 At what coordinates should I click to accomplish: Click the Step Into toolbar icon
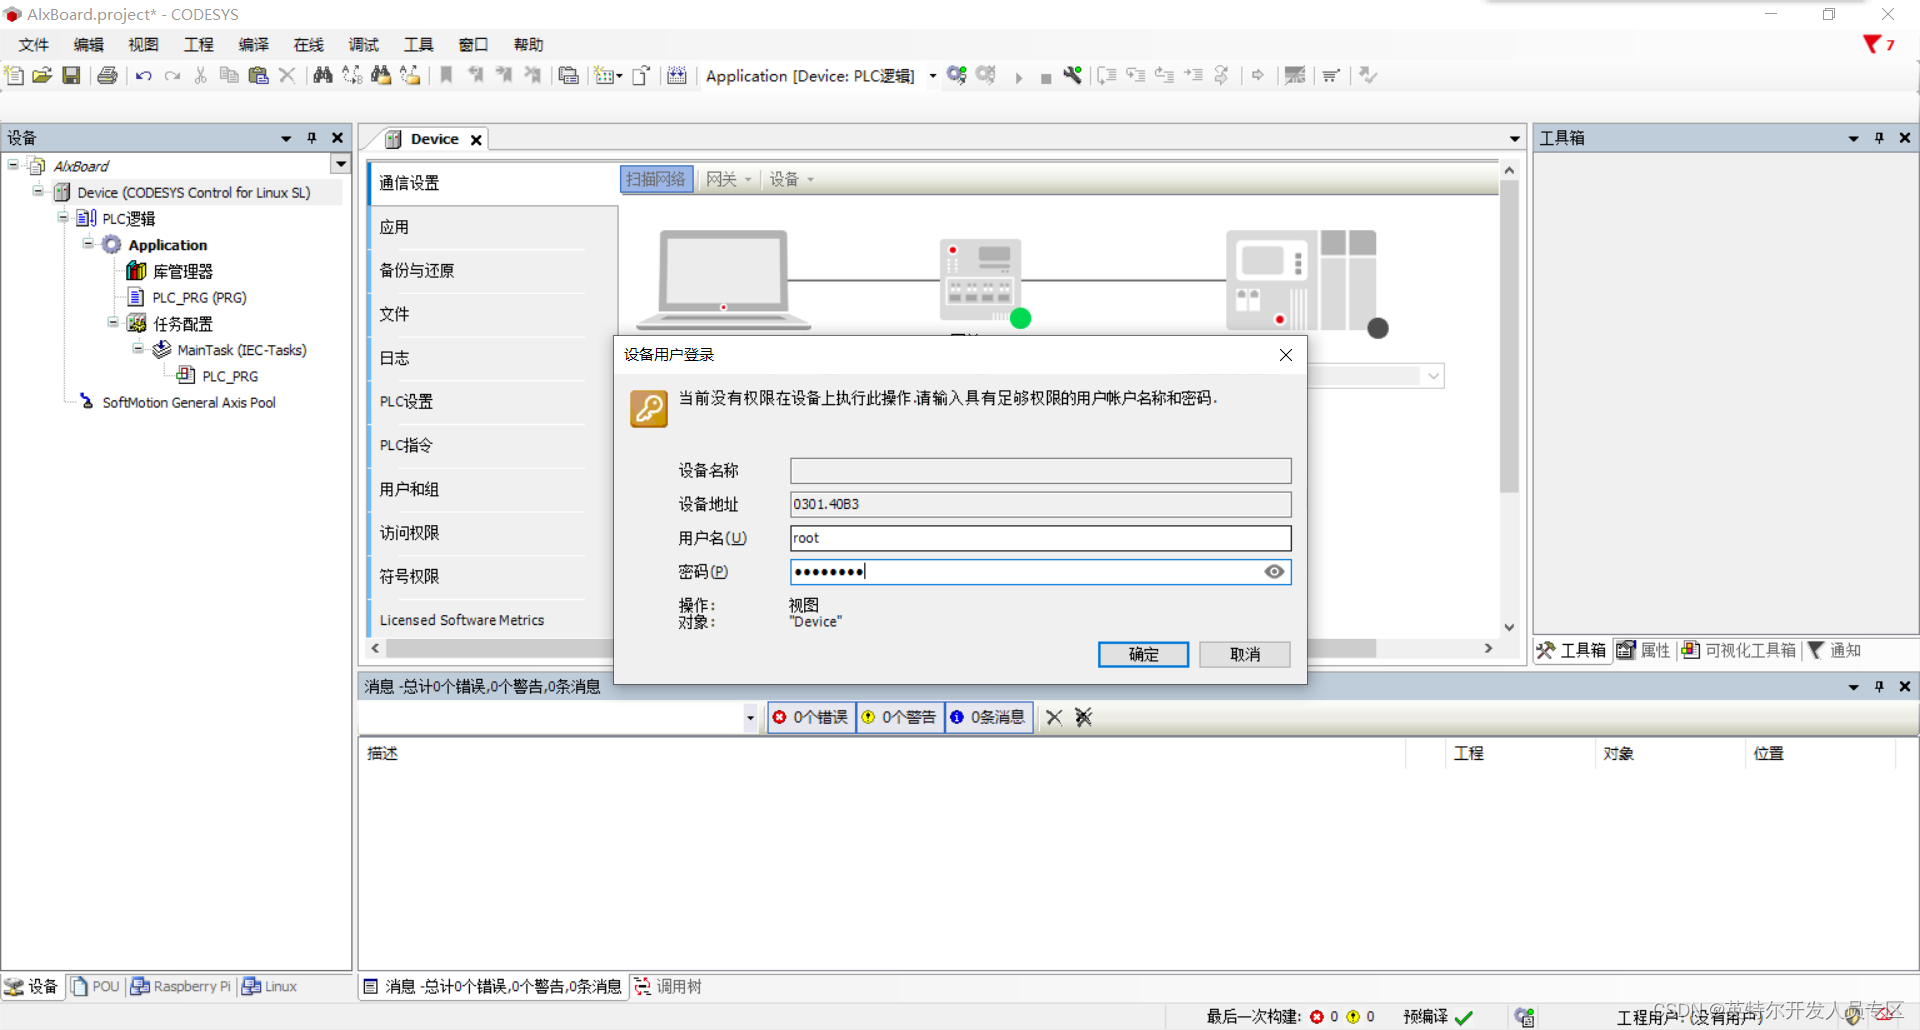[1136, 75]
